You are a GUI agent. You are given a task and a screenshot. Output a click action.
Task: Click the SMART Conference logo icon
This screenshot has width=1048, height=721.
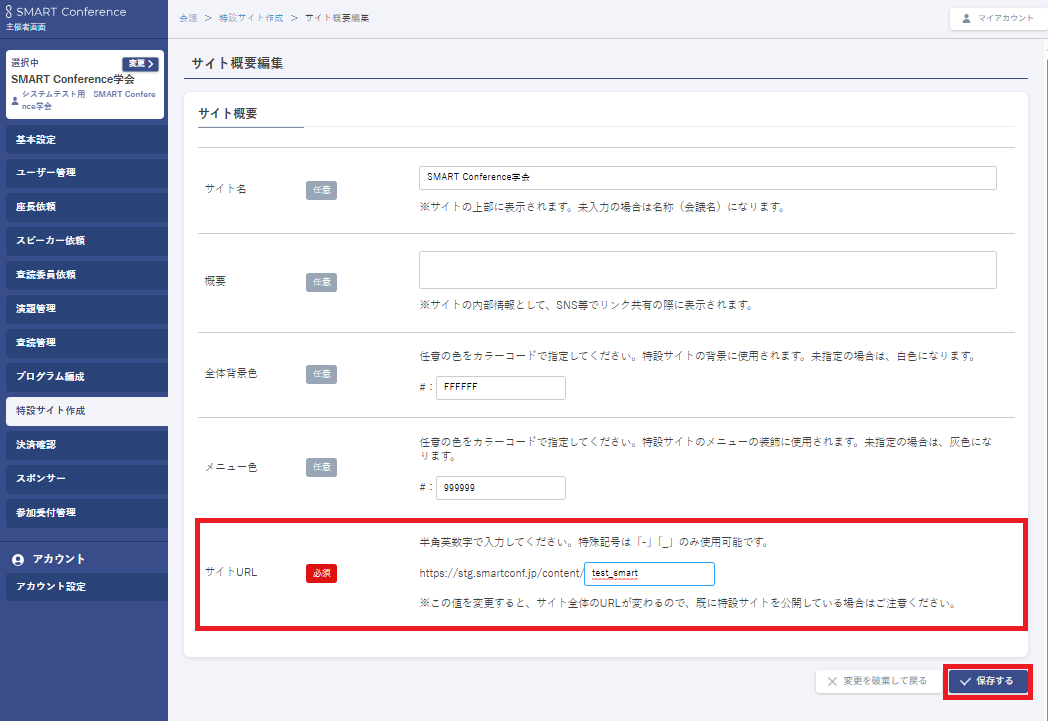coord(10,12)
